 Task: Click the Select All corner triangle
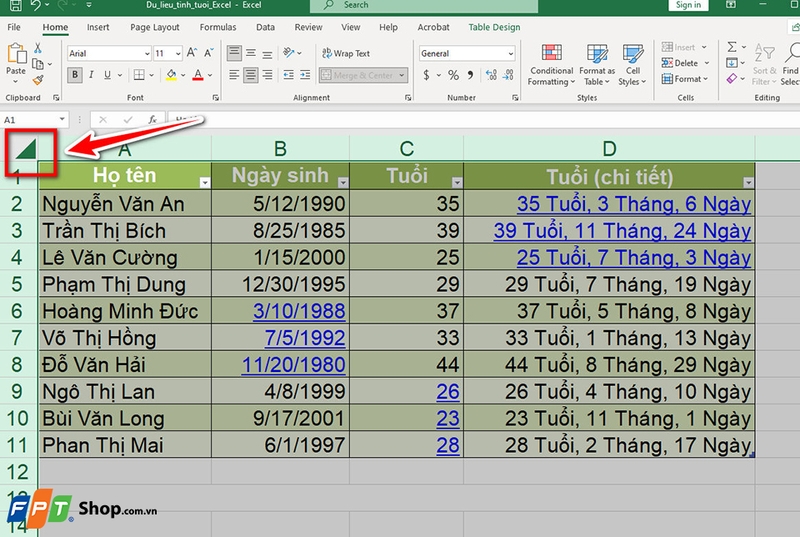tap(26, 149)
